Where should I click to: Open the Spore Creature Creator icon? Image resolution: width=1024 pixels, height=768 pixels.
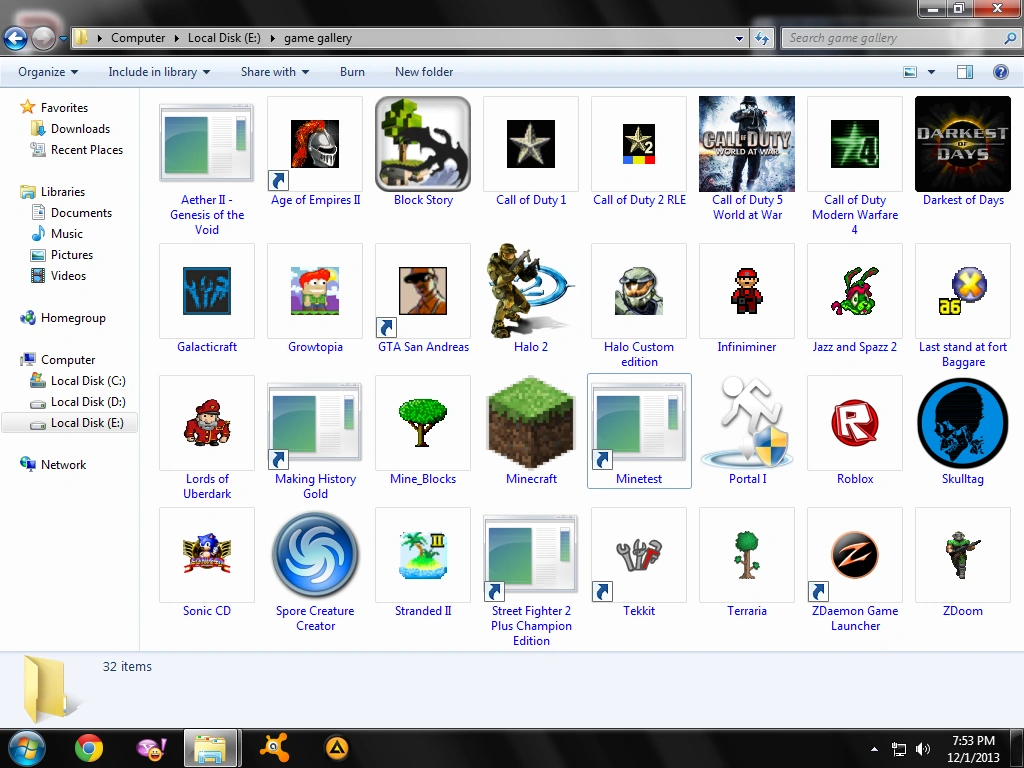[315, 555]
